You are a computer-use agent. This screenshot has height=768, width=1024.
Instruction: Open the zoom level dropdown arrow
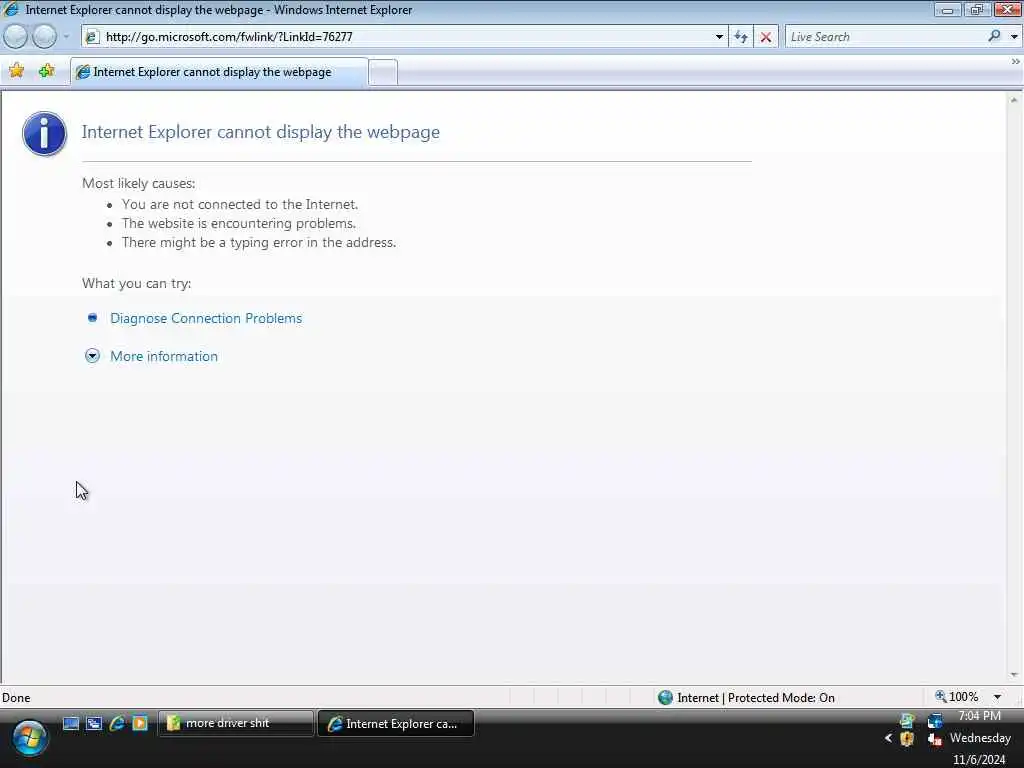(x=997, y=697)
